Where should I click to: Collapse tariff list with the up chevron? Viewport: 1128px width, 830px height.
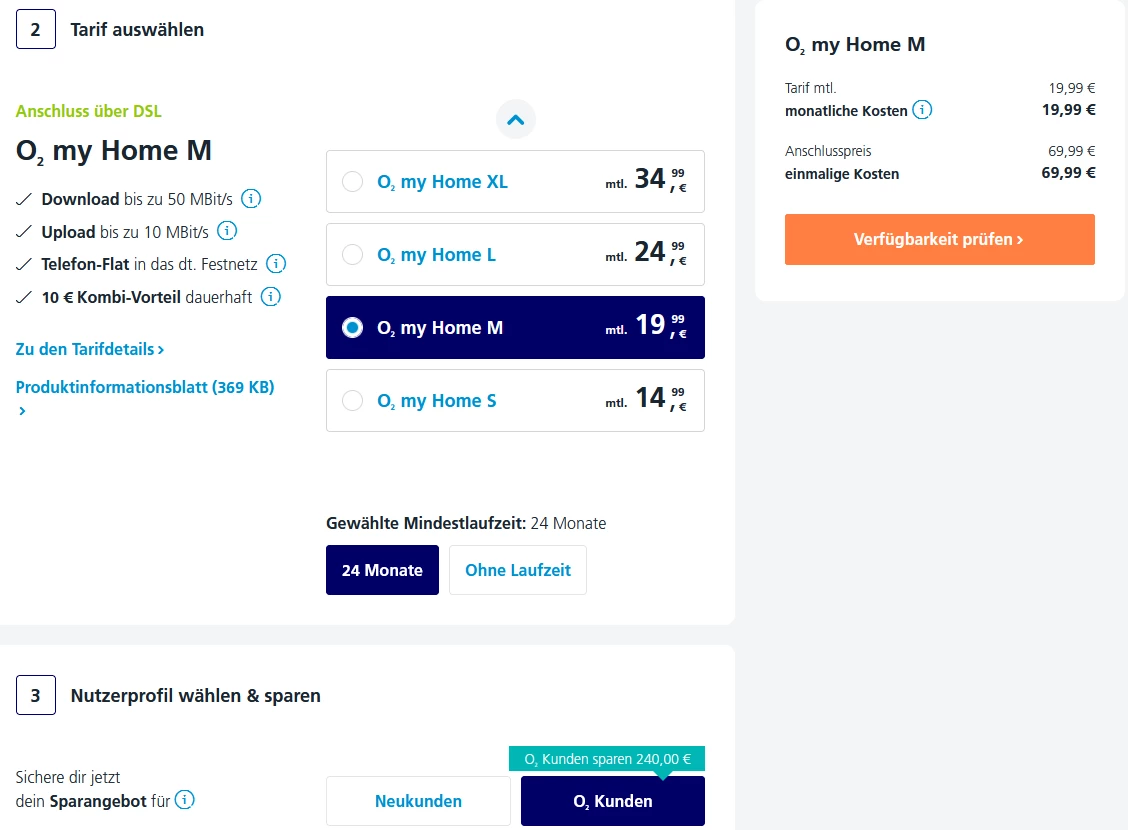pyautogui.click(x=516, y=120)
